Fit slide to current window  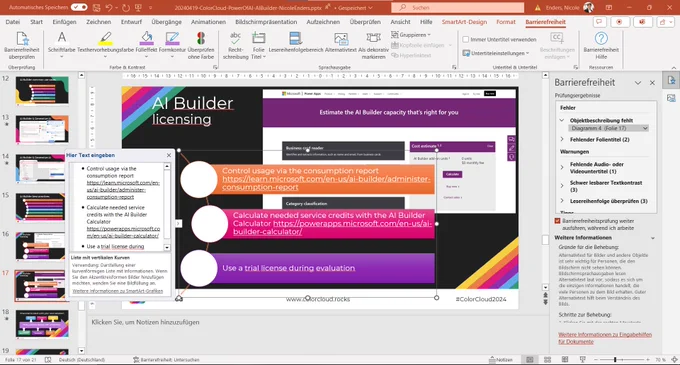[x=674, y=360]
